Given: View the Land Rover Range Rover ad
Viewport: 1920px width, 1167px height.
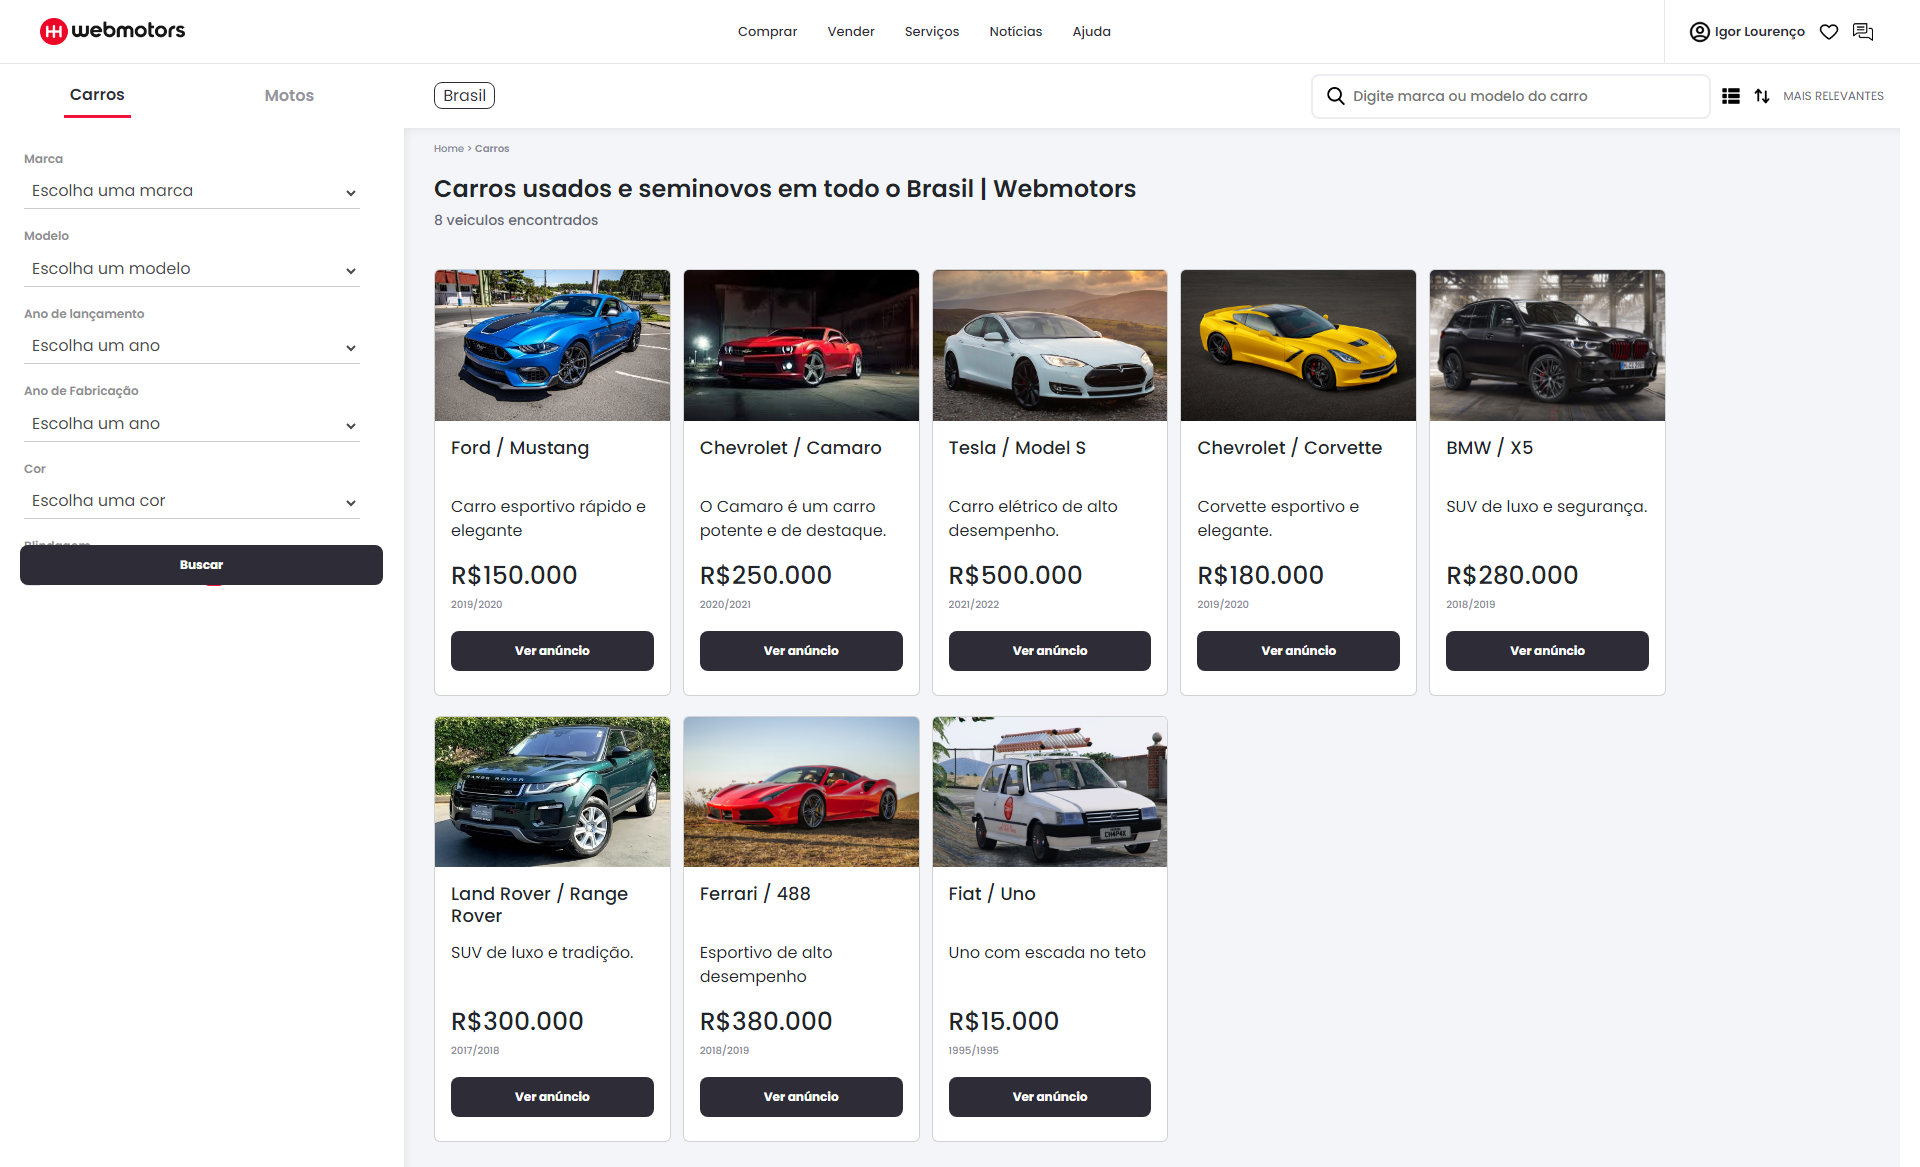Looking at the screenshot, I should (x=552, y=1097).
